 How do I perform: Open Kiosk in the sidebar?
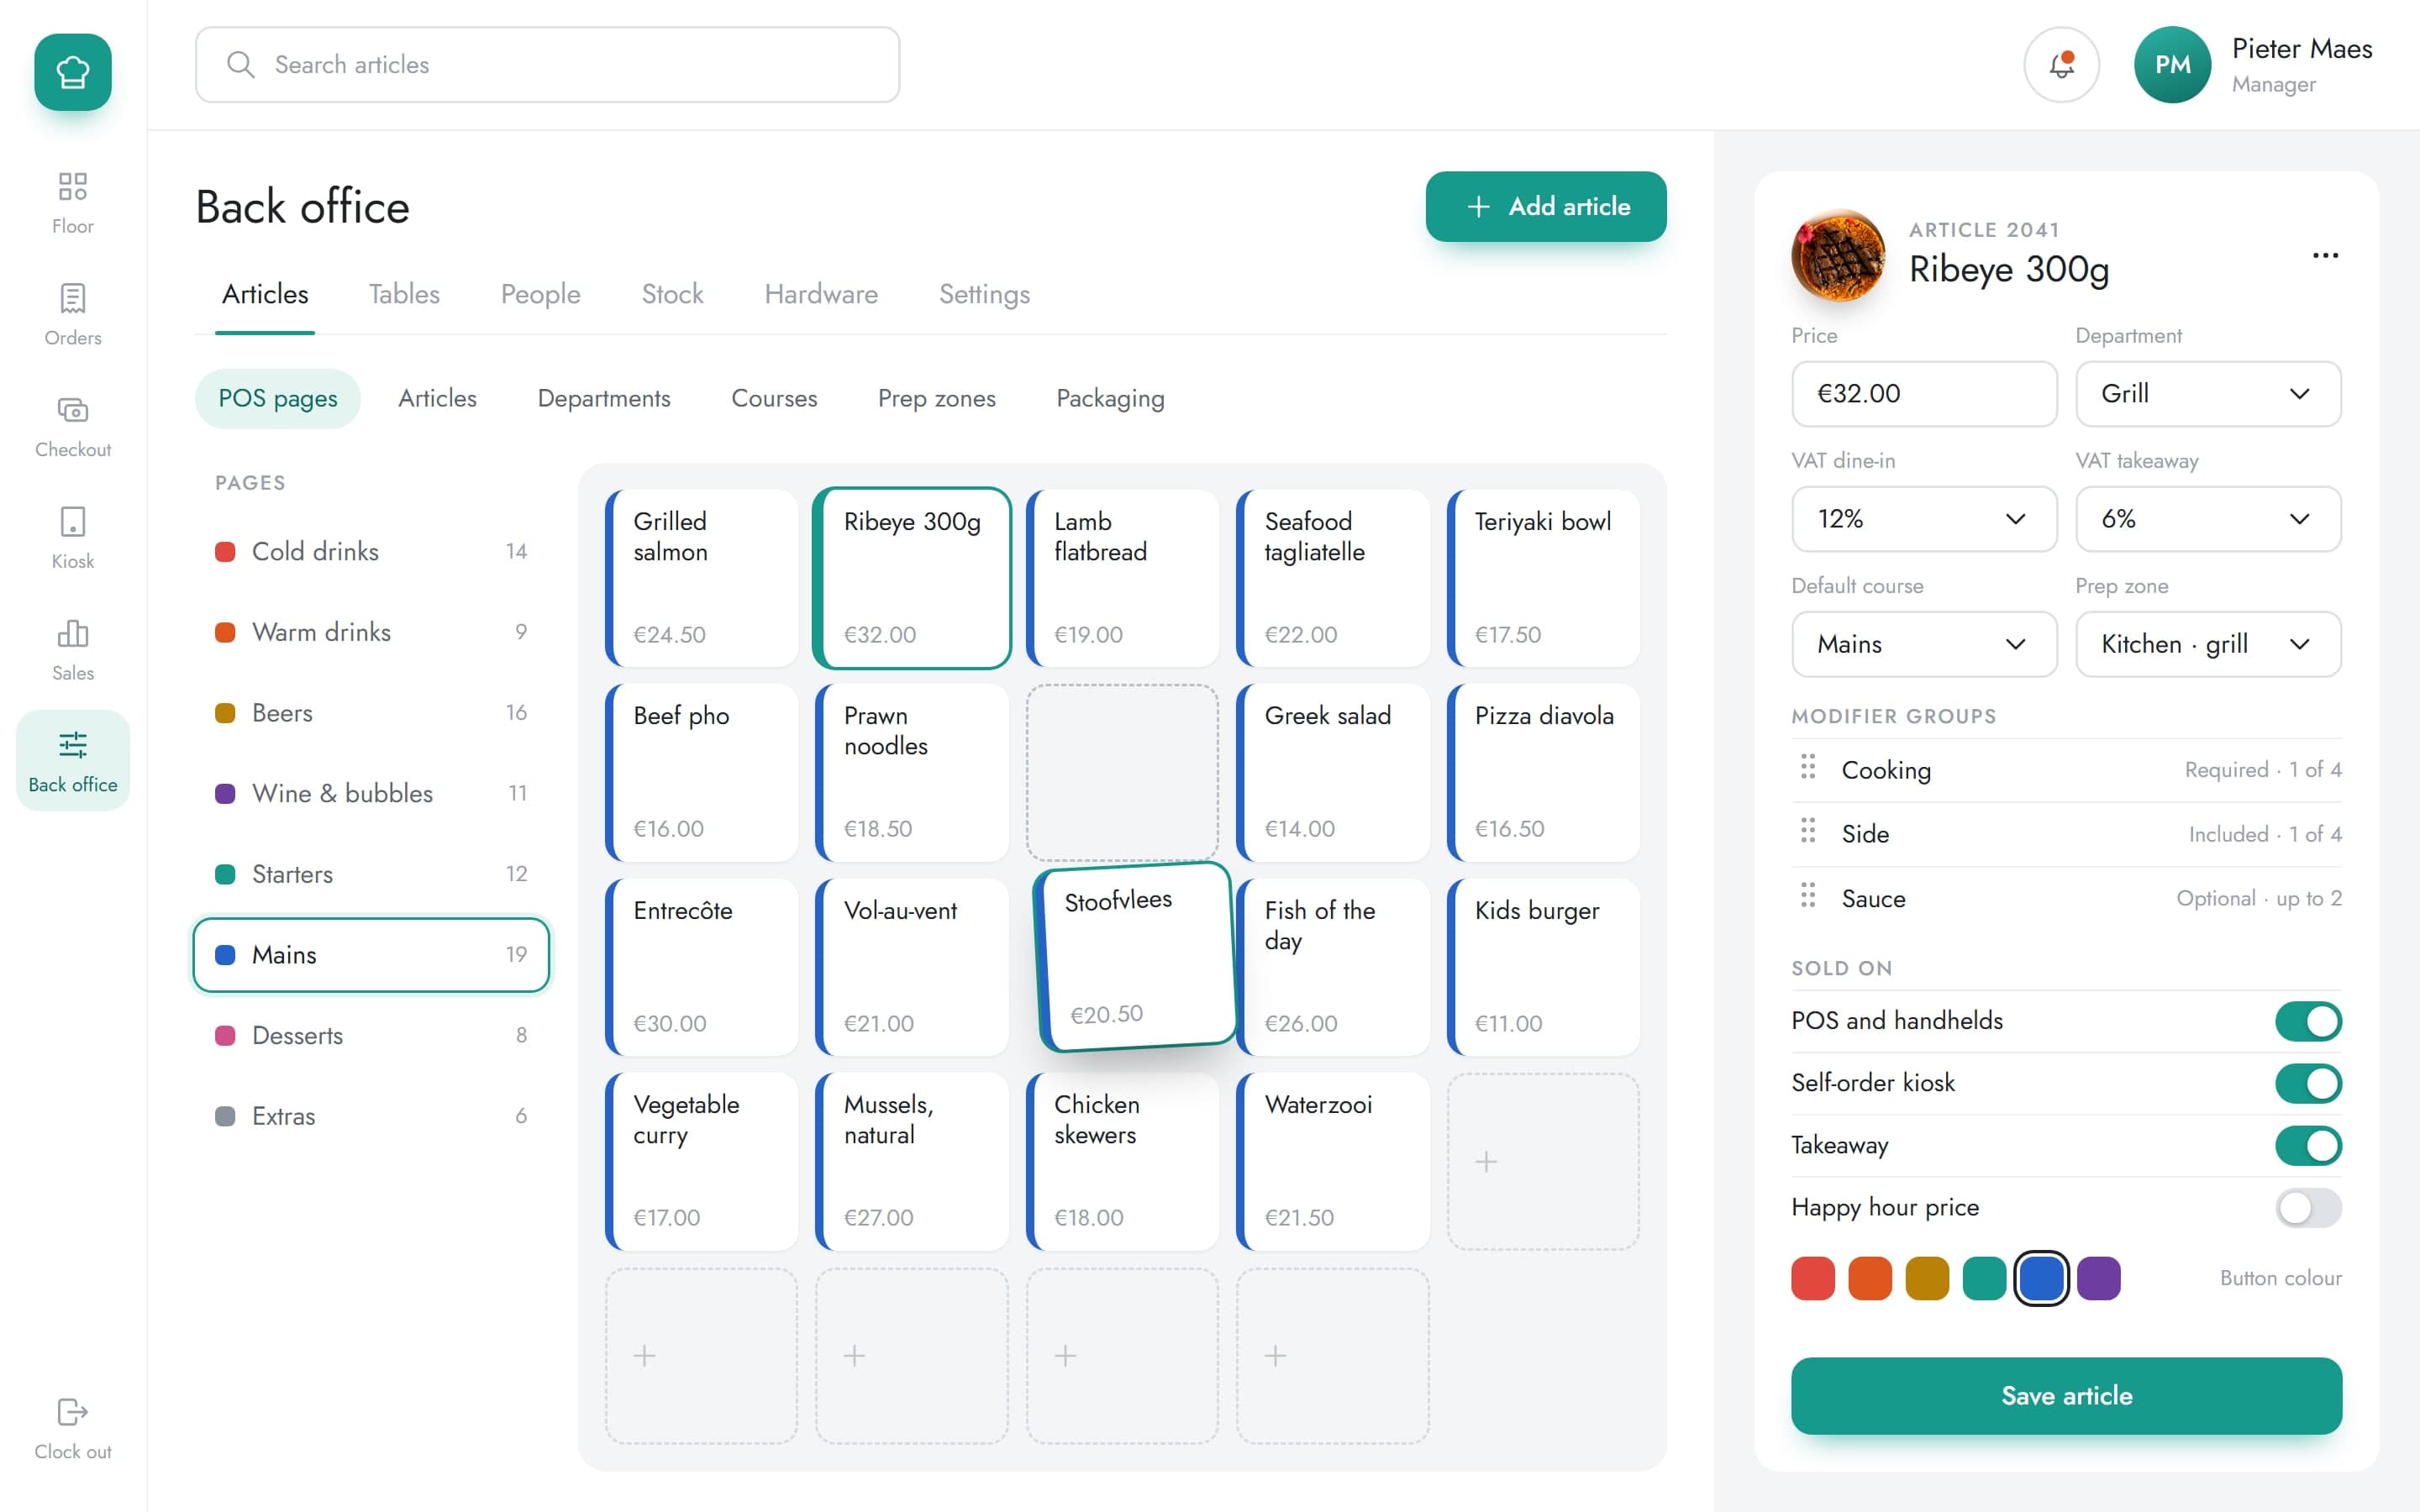(73, 538)
